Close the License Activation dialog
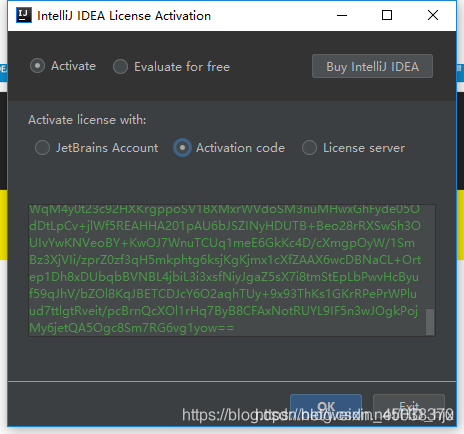The height and width of the screenshot is (434, 464). point(433,15)
